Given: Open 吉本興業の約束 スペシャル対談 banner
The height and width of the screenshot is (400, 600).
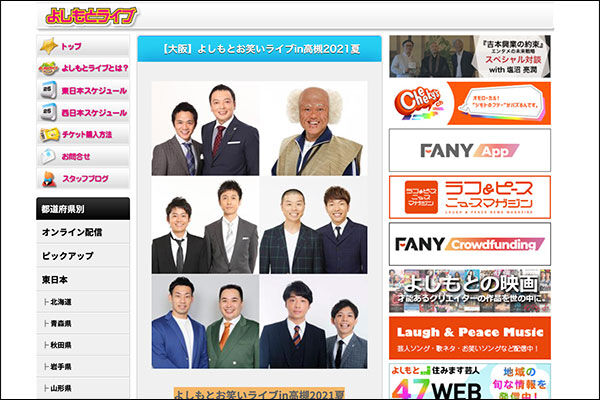Looking at the screenshot, I should click(x=470, y=57).
